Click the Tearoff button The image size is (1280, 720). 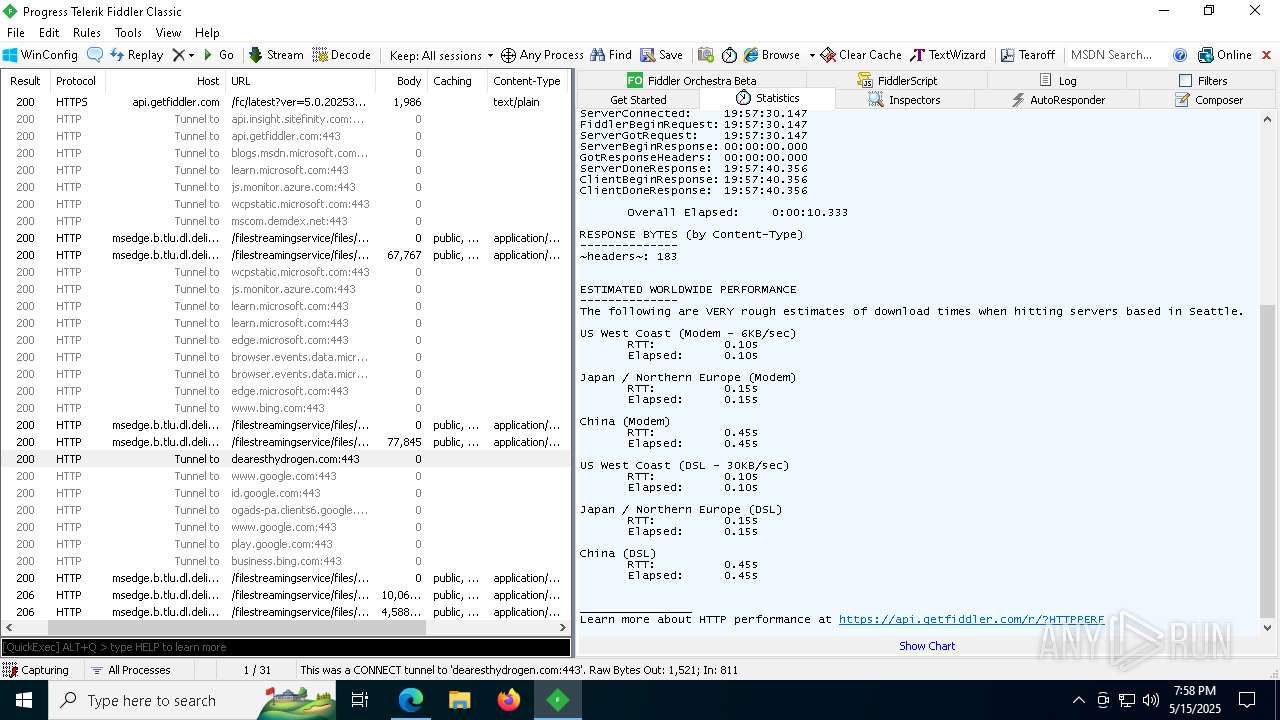pyautogui.click(x=1028, y=55)
